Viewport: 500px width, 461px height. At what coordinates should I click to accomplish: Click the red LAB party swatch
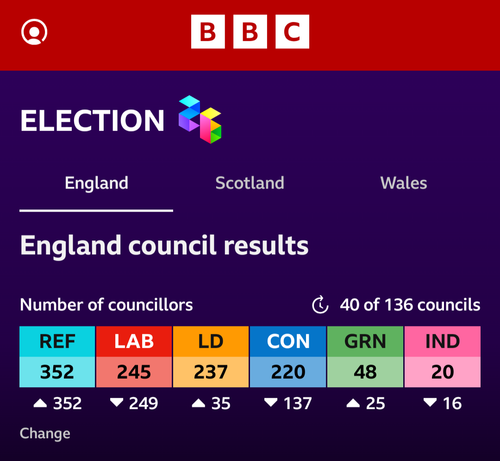click(134, 341)
